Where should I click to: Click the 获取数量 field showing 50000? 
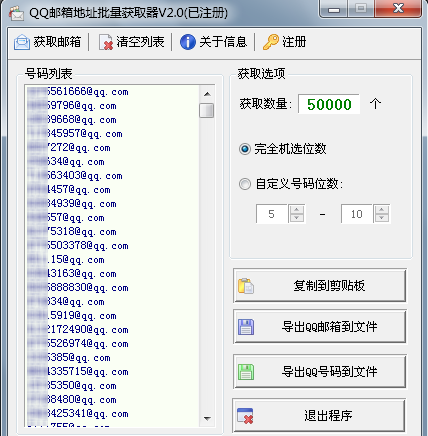coord(329,104)
